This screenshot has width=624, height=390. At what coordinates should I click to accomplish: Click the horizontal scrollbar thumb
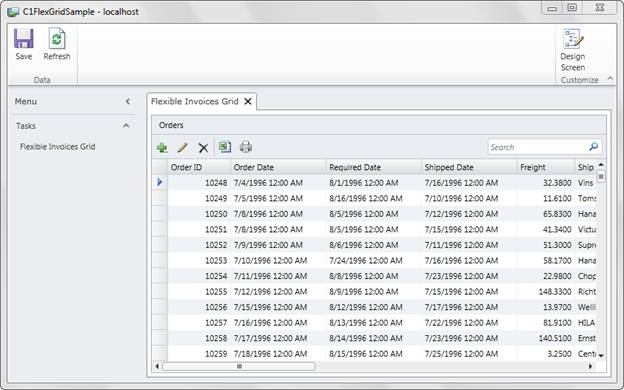point(239,366)
